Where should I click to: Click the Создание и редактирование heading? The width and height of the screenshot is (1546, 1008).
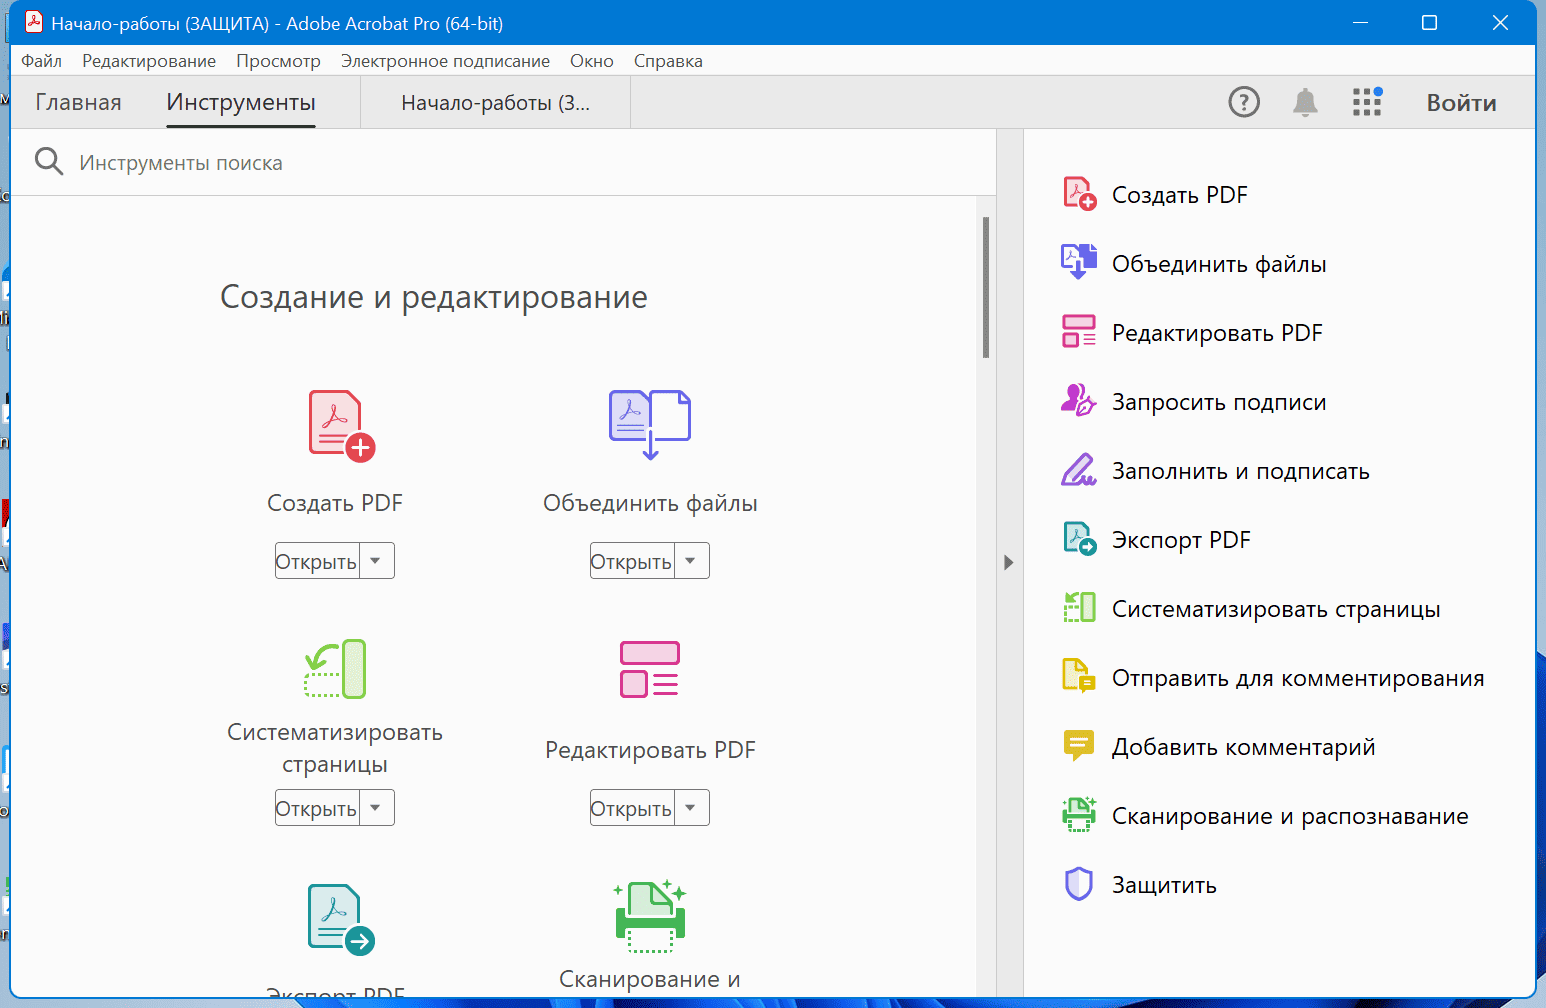coord(434,297)
